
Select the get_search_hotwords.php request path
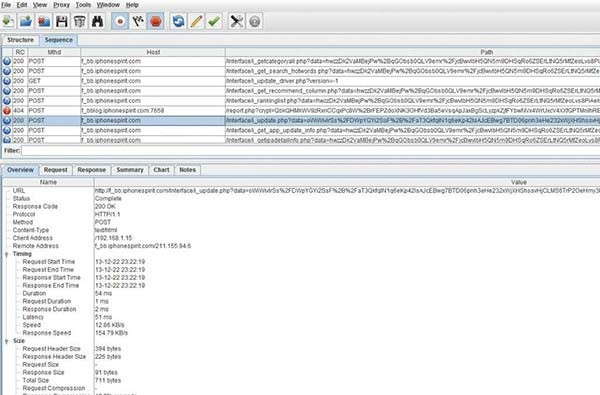(x=412, y=71)
